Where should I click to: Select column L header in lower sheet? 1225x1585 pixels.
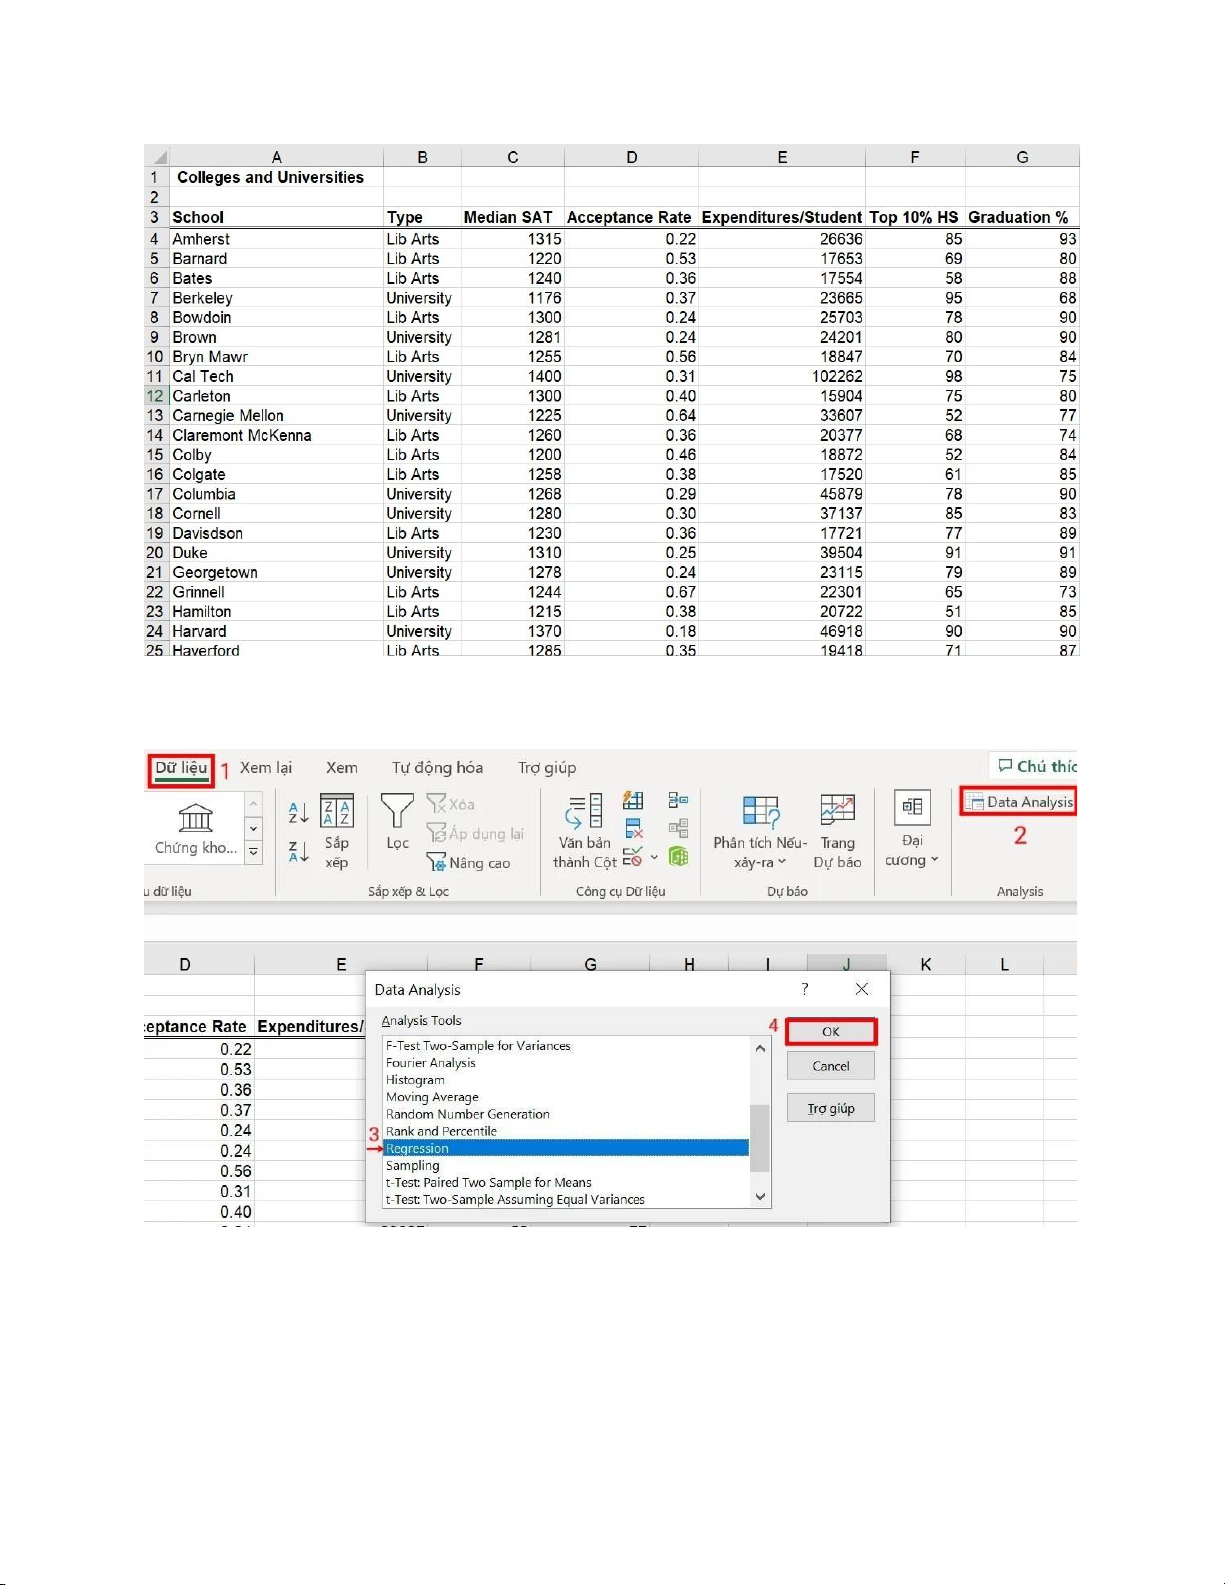coord(1005,964)
